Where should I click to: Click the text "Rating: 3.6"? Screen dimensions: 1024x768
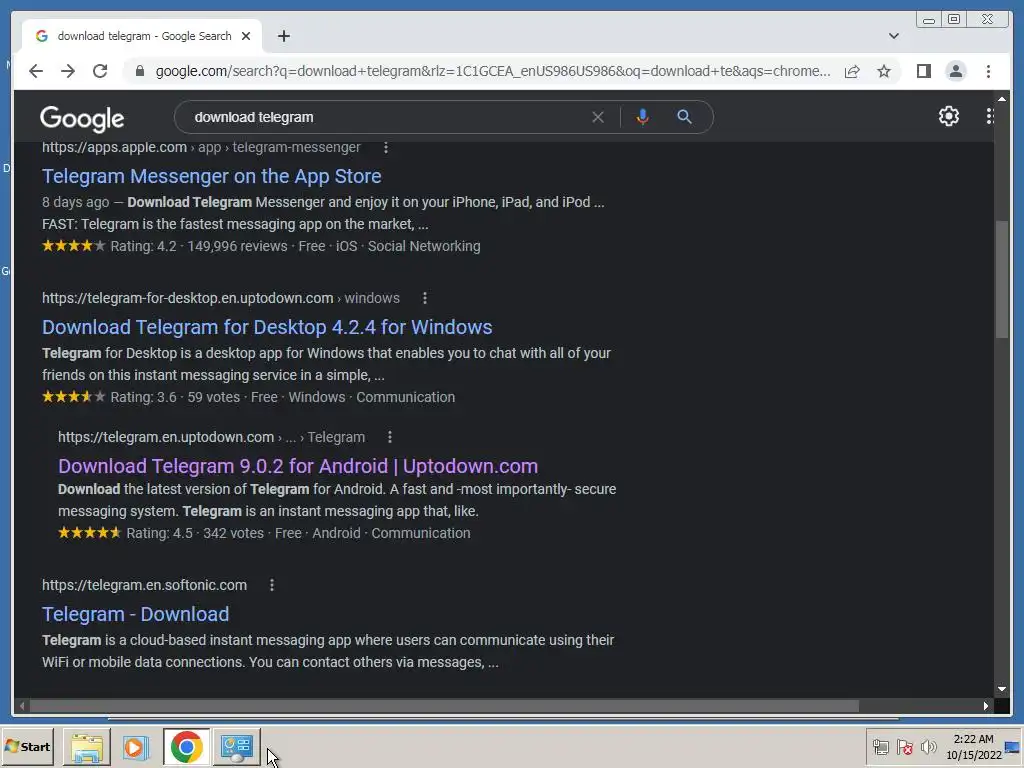(144, 397)
